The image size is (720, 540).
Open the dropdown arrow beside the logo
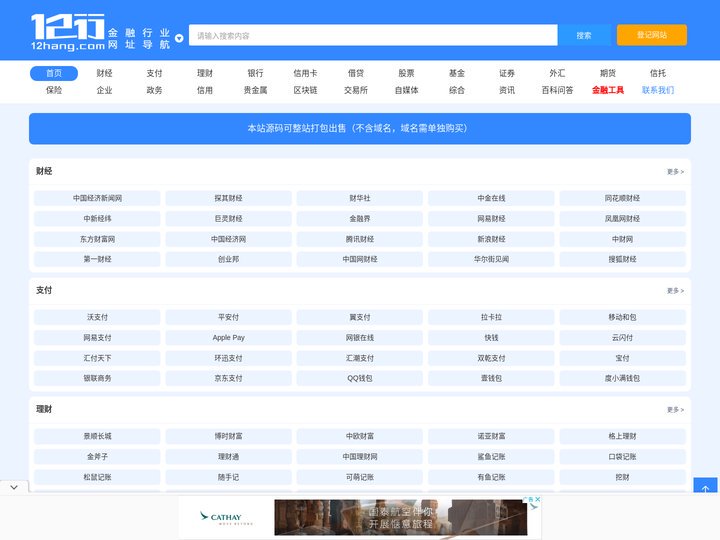click(180, 39)
